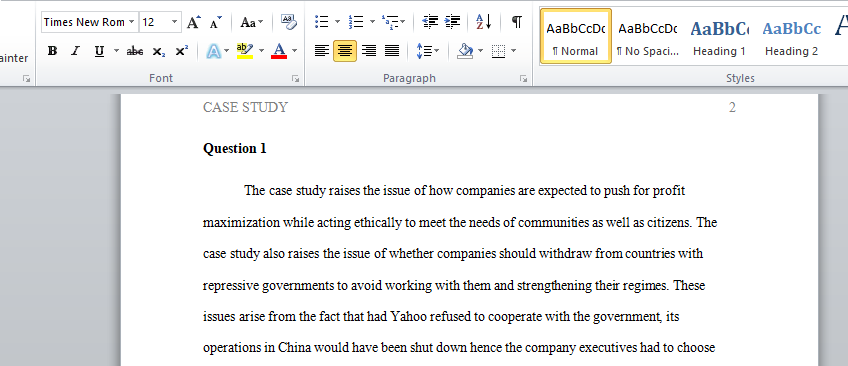Apply strikethrough formatting

coord(135,51)
